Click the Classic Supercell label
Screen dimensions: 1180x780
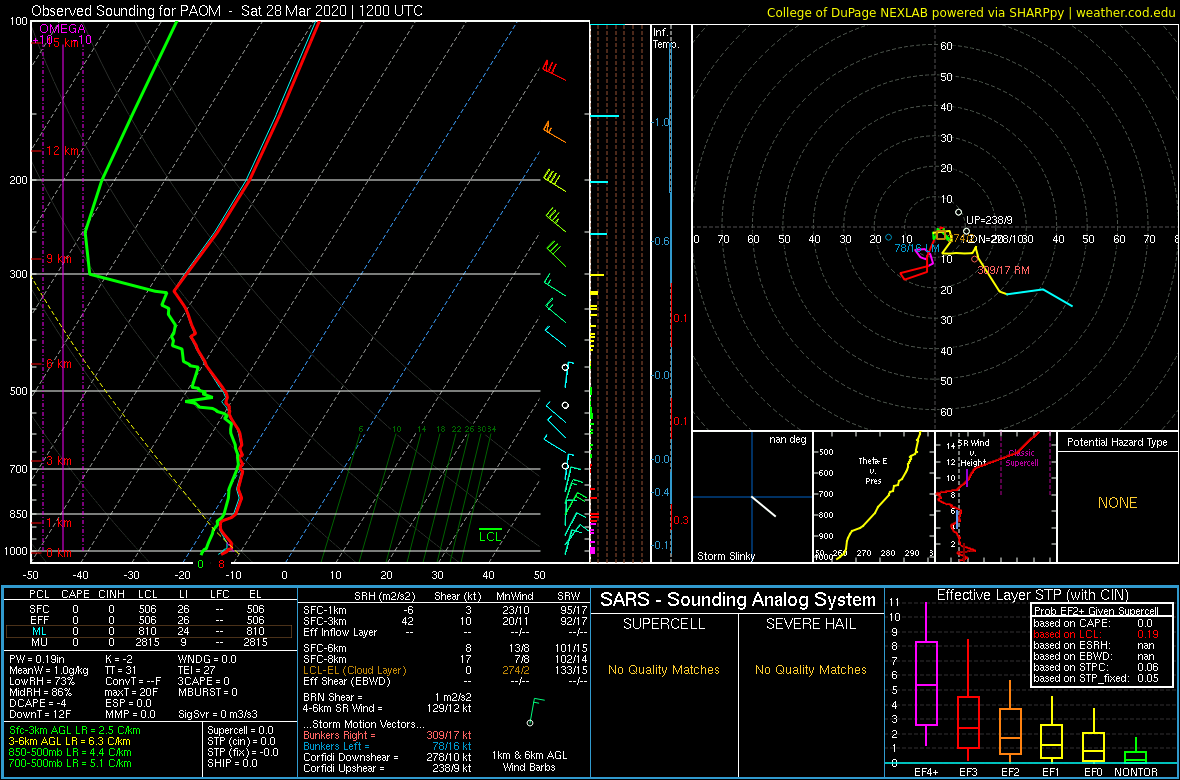point(1022,458)
